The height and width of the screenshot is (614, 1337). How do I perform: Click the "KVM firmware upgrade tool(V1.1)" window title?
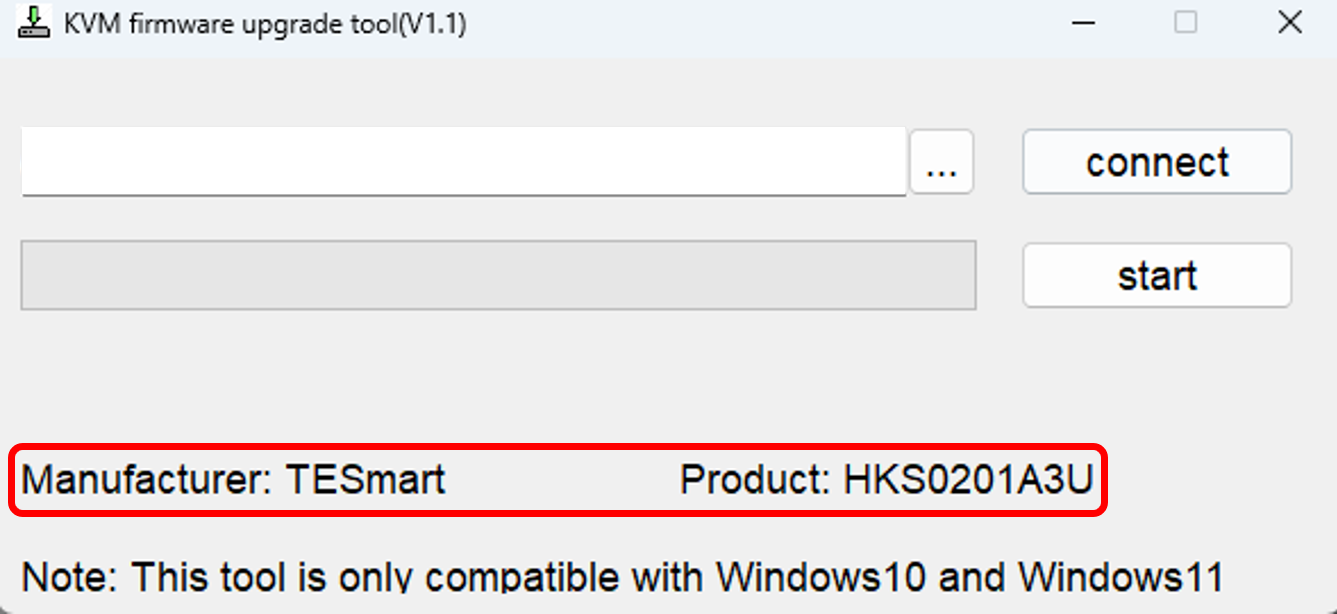pos(265,24)
